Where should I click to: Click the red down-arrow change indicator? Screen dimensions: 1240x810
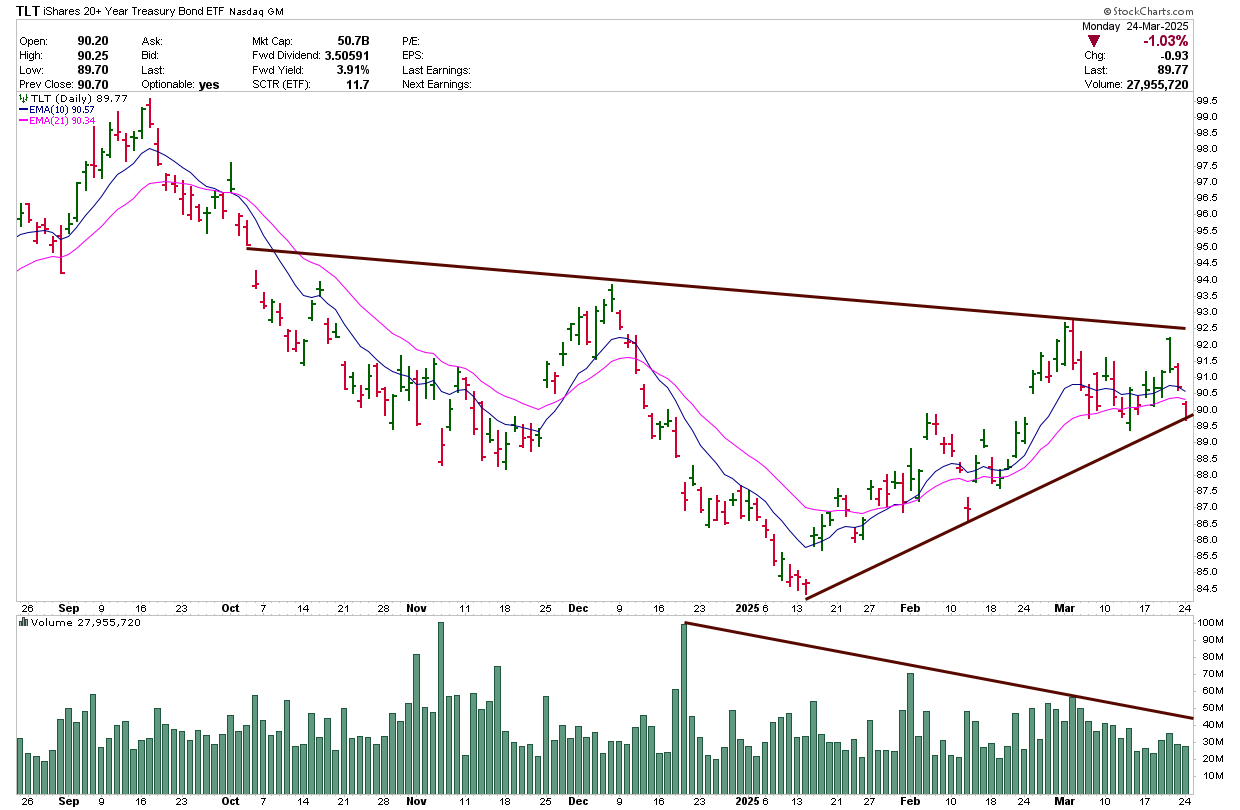(1096, 41)
